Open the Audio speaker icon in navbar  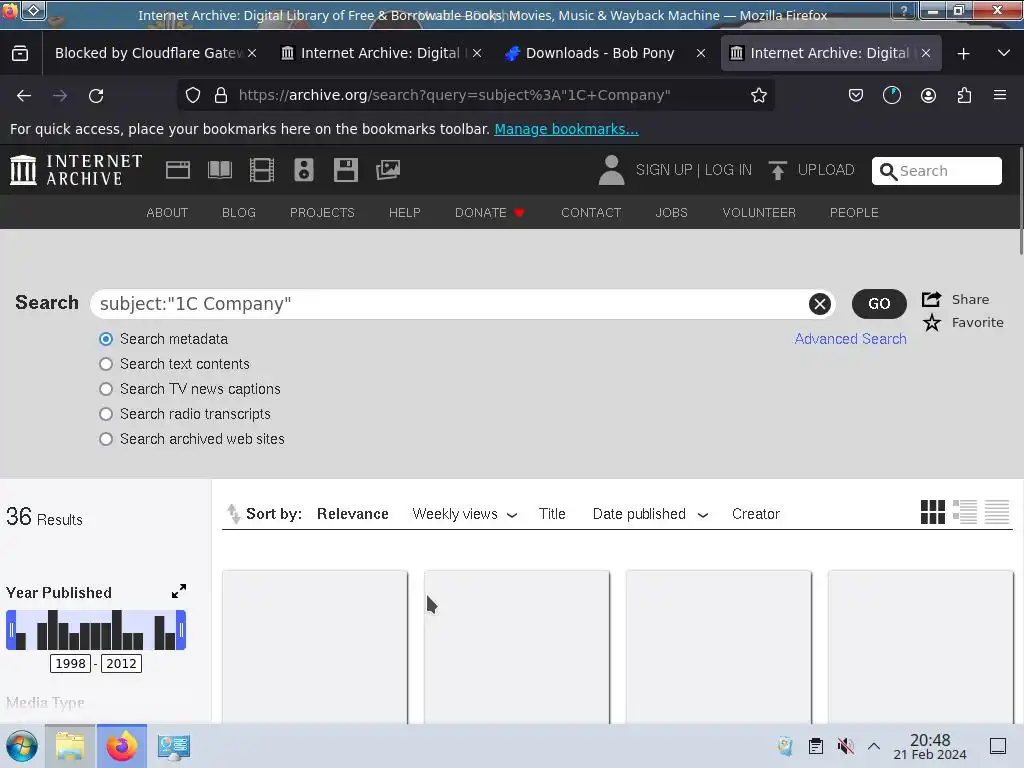(304, 170)
